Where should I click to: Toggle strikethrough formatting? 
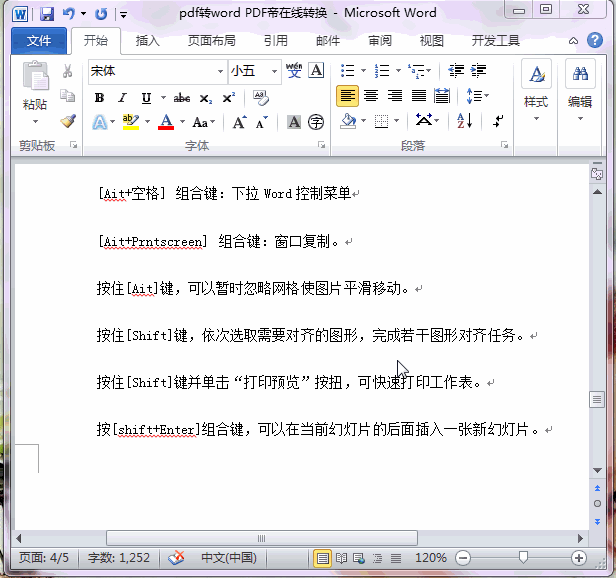point(182,98)
